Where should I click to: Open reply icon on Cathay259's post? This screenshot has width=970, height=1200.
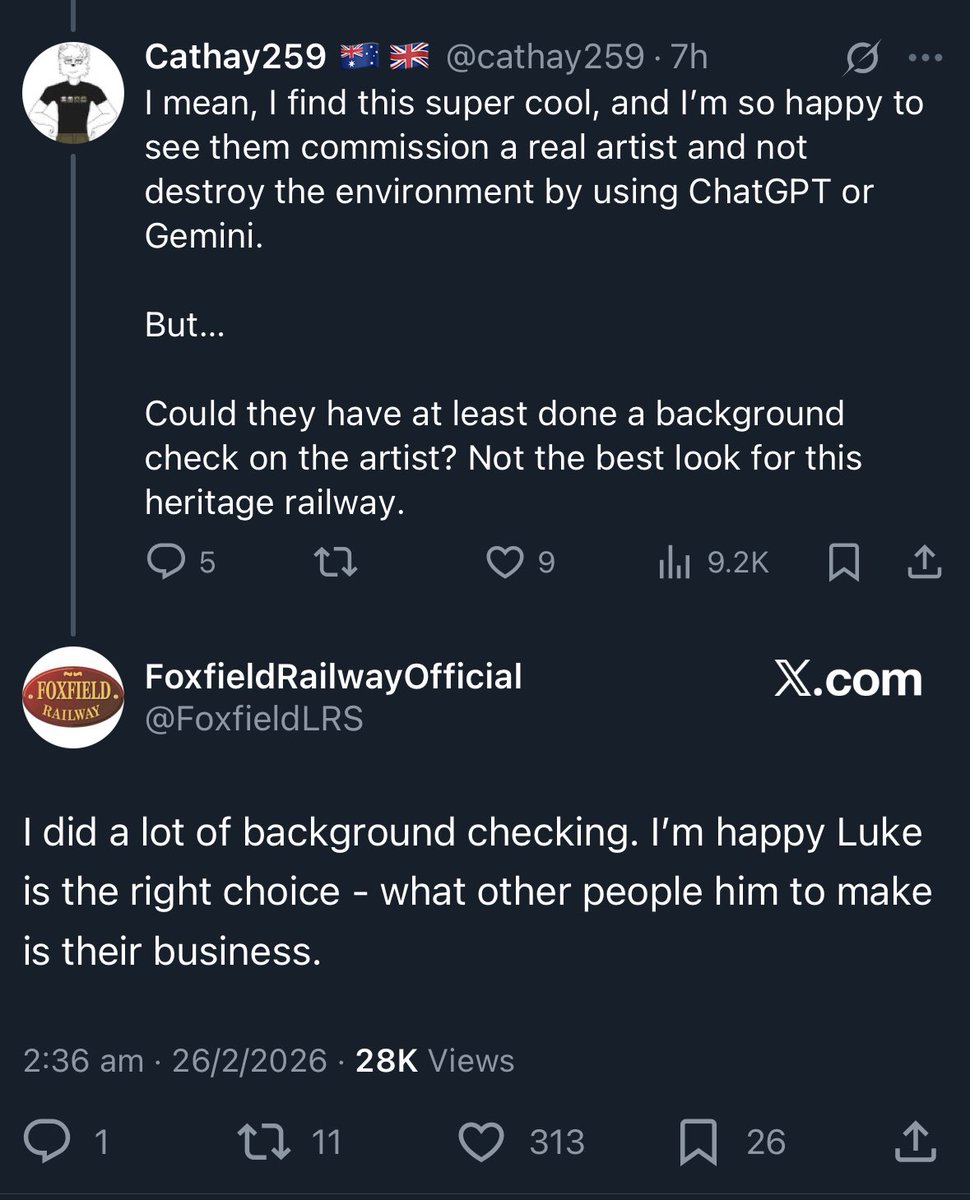[x=162, y=563]
